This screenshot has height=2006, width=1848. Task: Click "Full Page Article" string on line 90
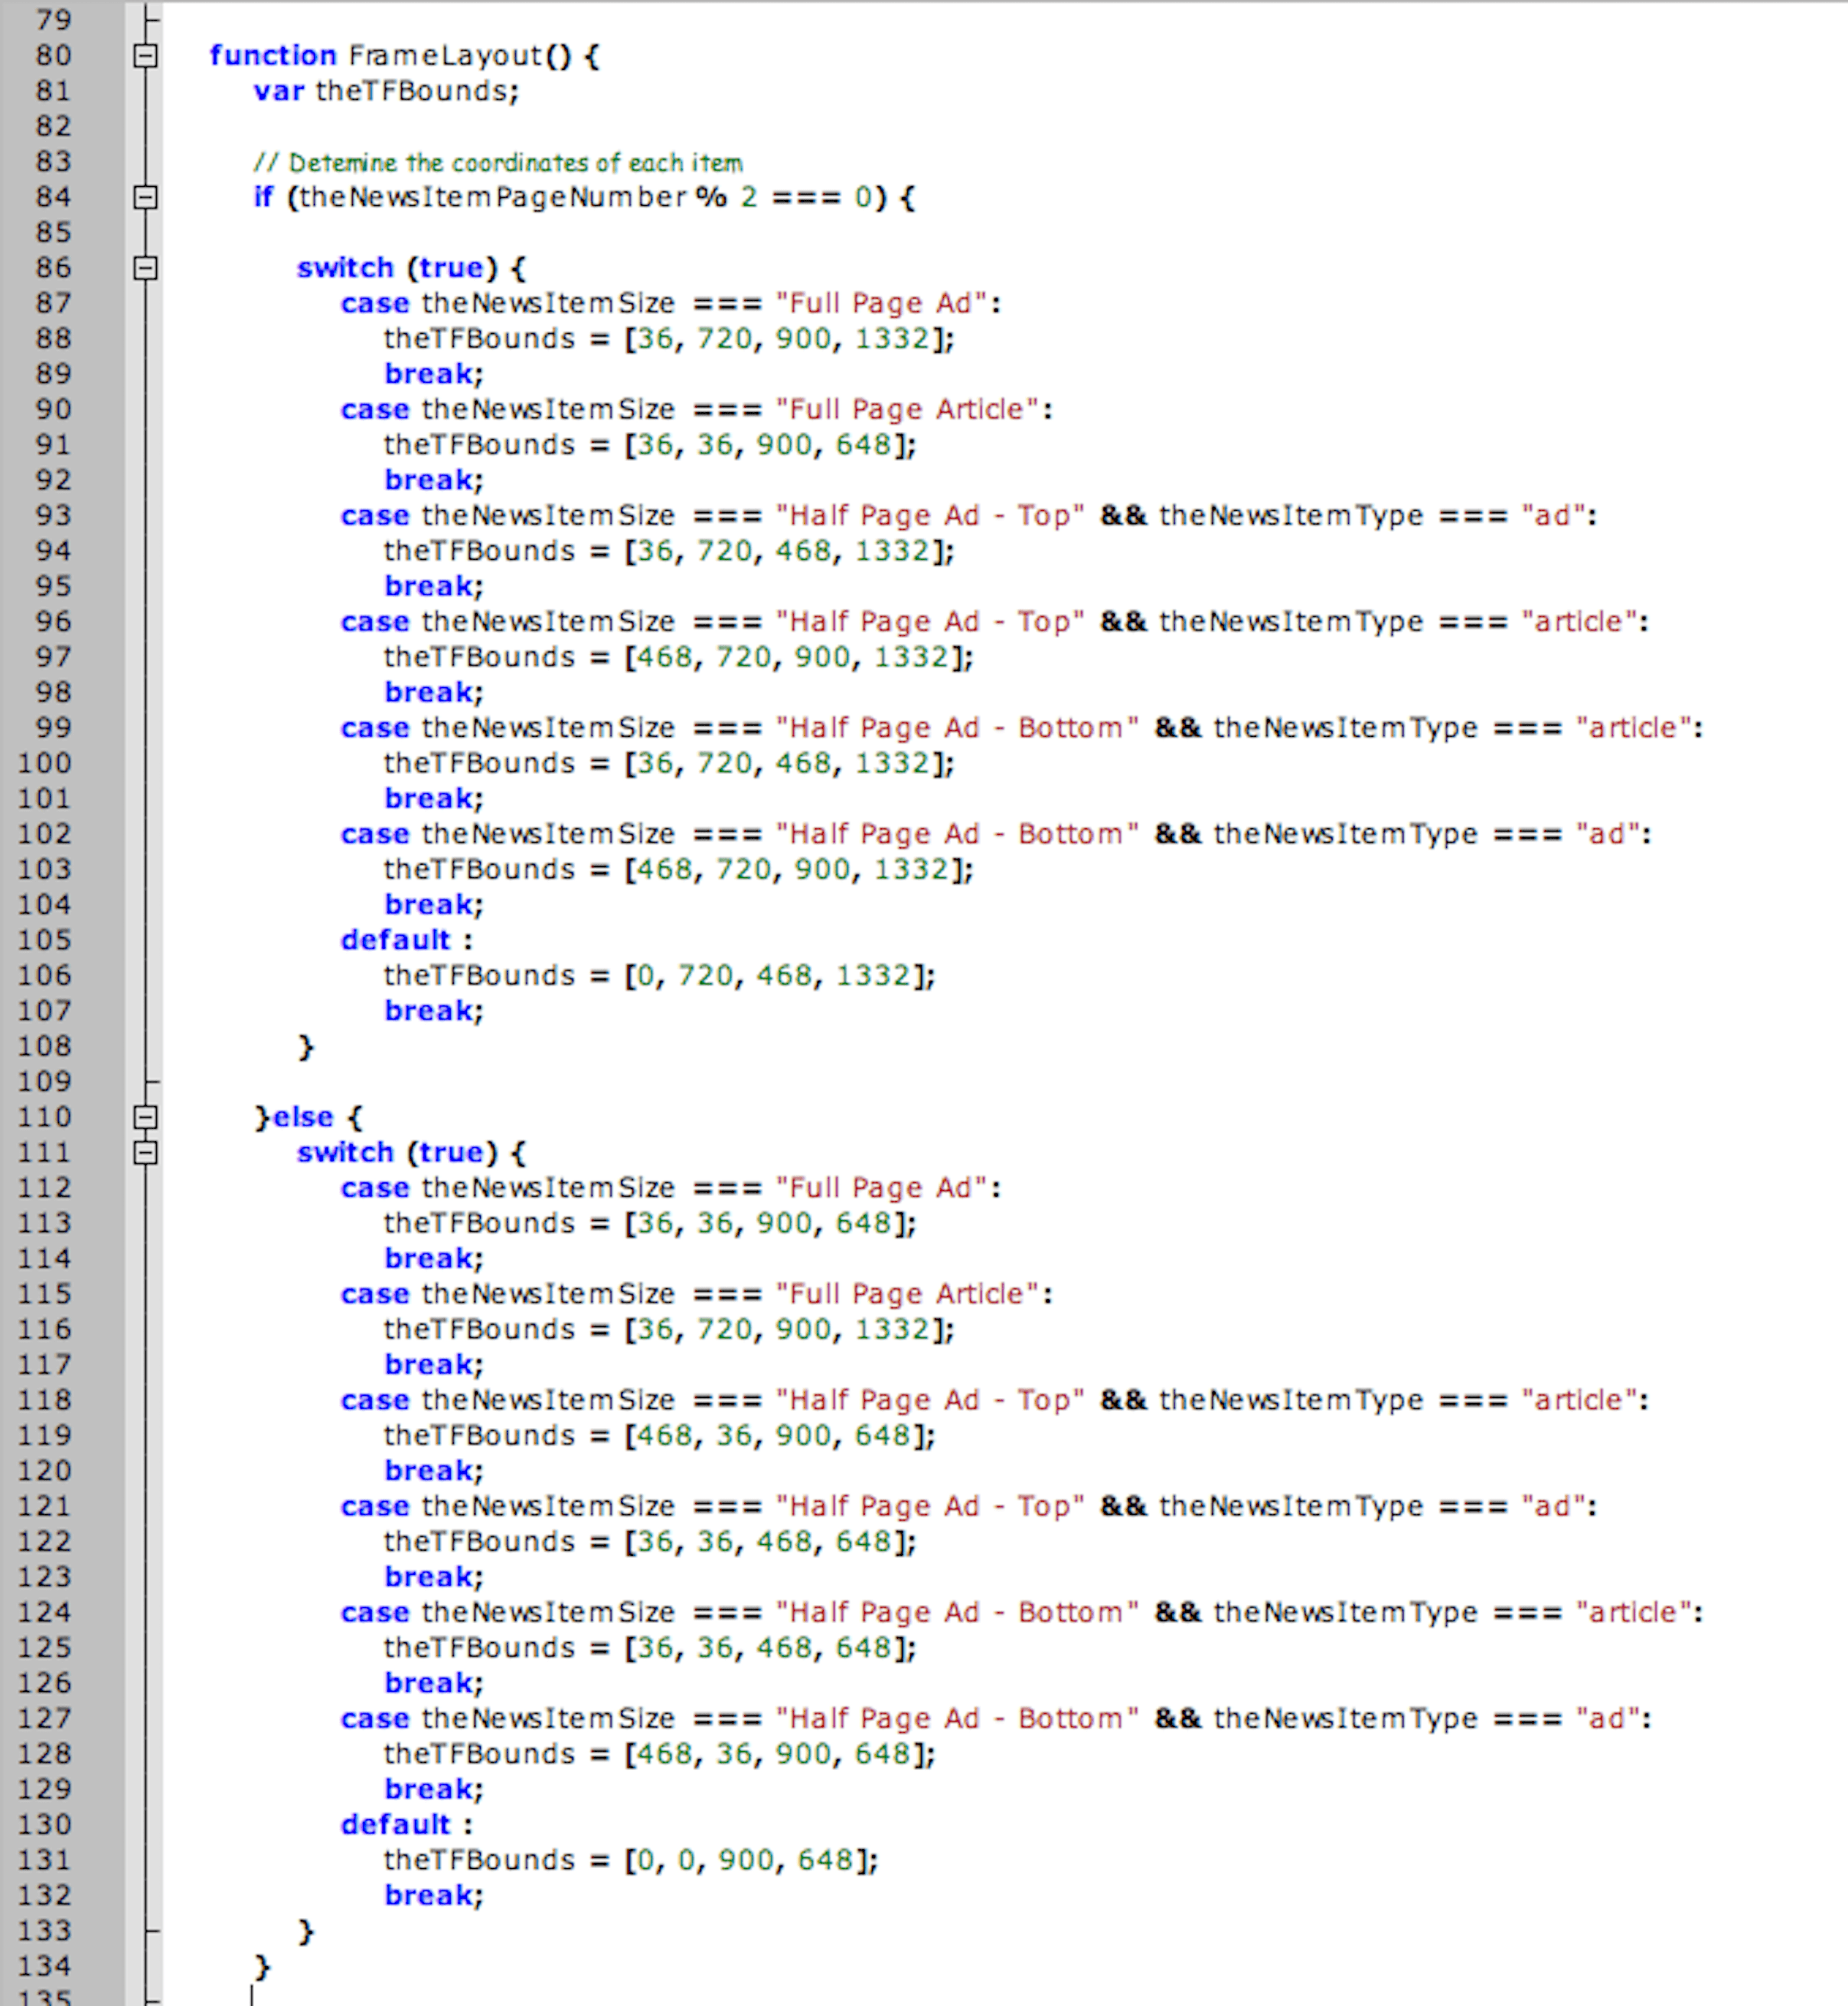click(908, 410)
